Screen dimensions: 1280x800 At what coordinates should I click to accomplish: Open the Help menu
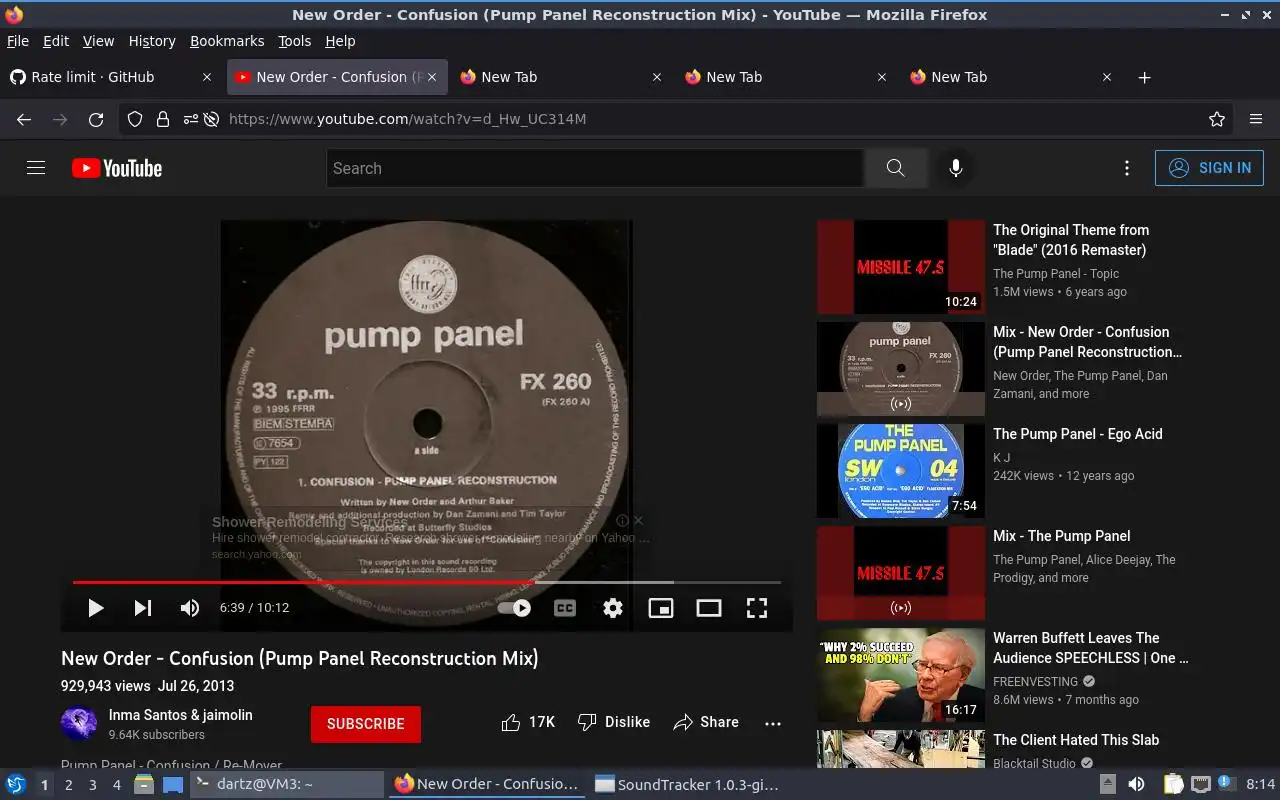click(x=340, y=41)
